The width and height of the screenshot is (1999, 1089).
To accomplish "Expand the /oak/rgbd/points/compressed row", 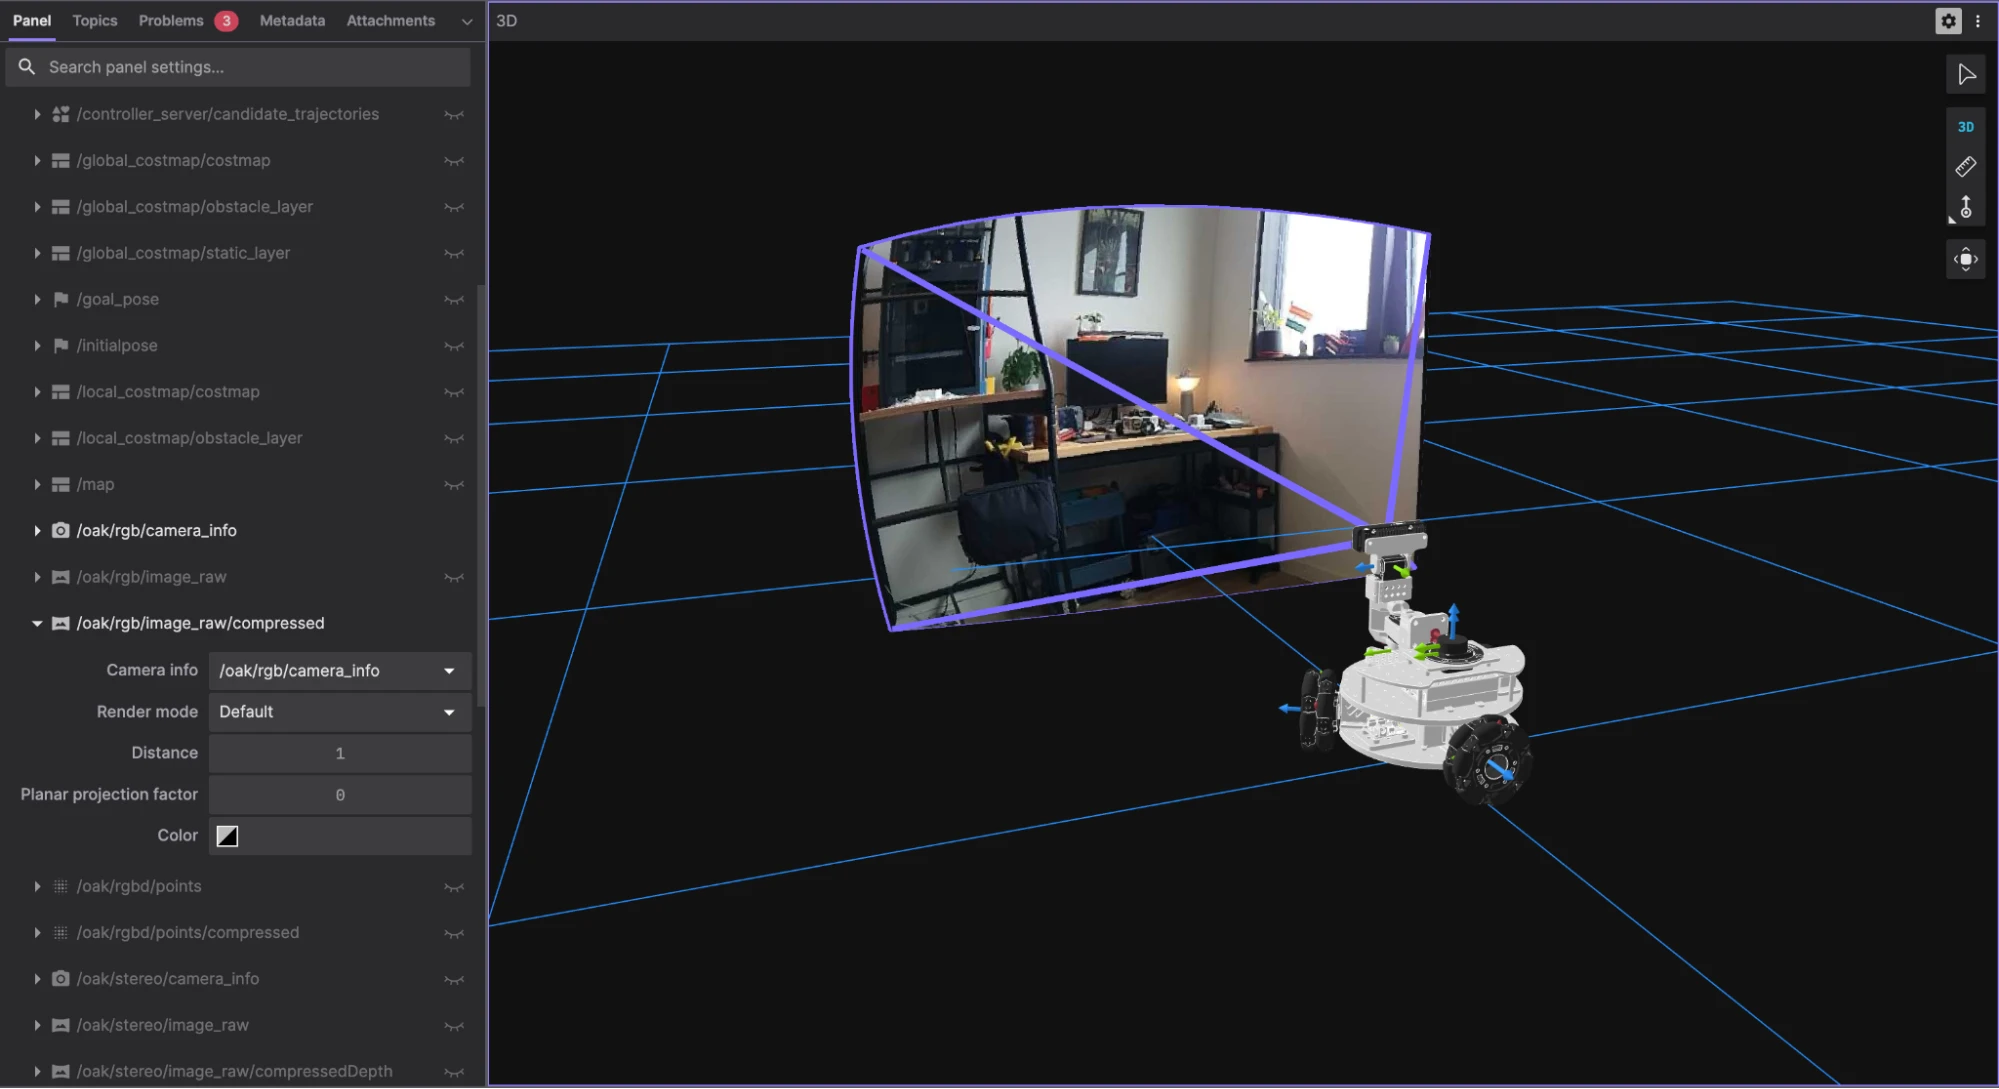I will coord(37,933).
